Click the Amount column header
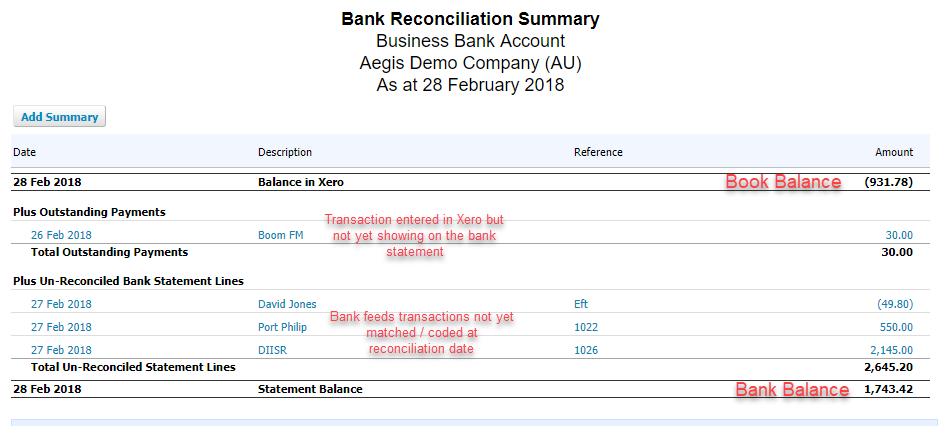The image size is (948, 439). point(894,152)
